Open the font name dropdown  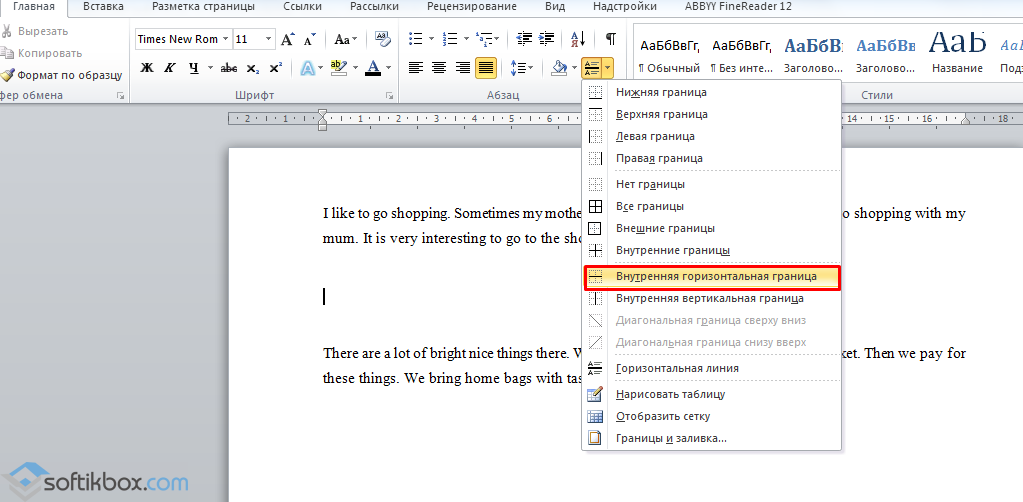[225, 40]
